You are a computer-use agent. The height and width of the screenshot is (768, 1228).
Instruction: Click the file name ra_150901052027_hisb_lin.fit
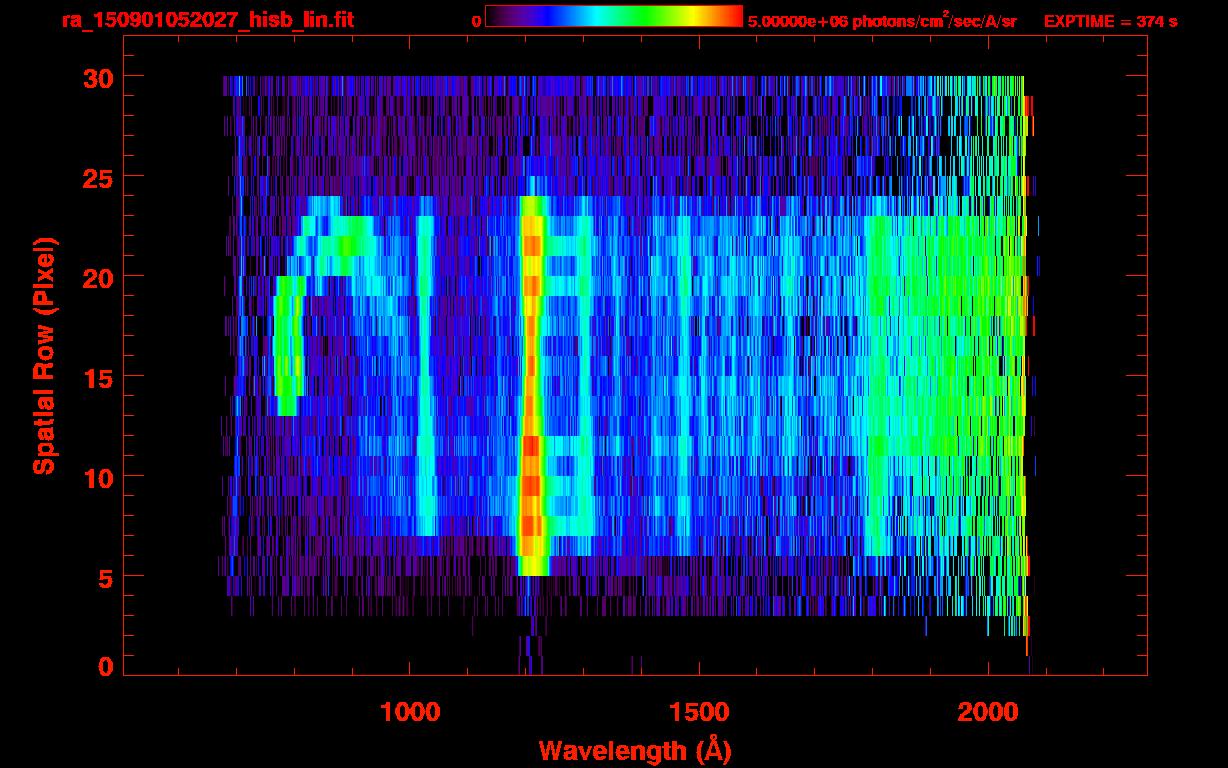coord(207,20)
